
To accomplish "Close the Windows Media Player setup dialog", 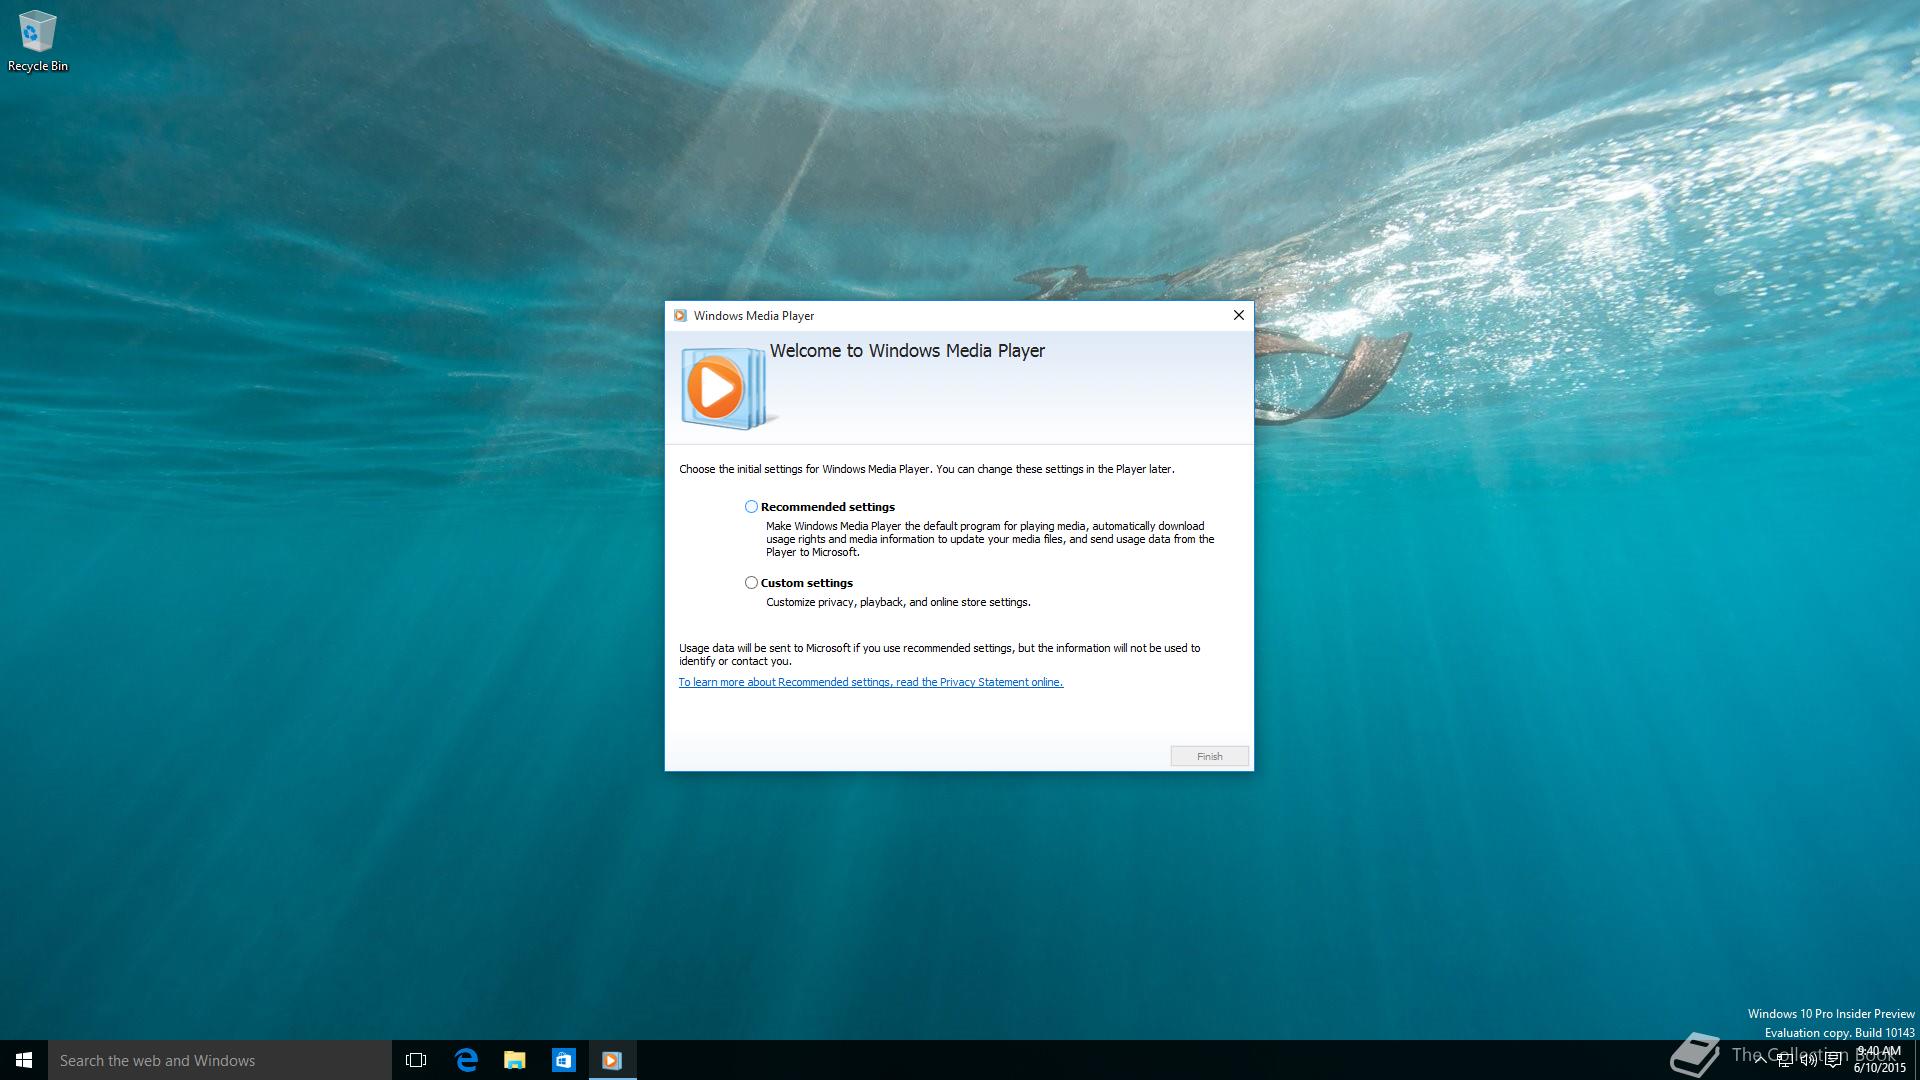I will (1238, 315).
